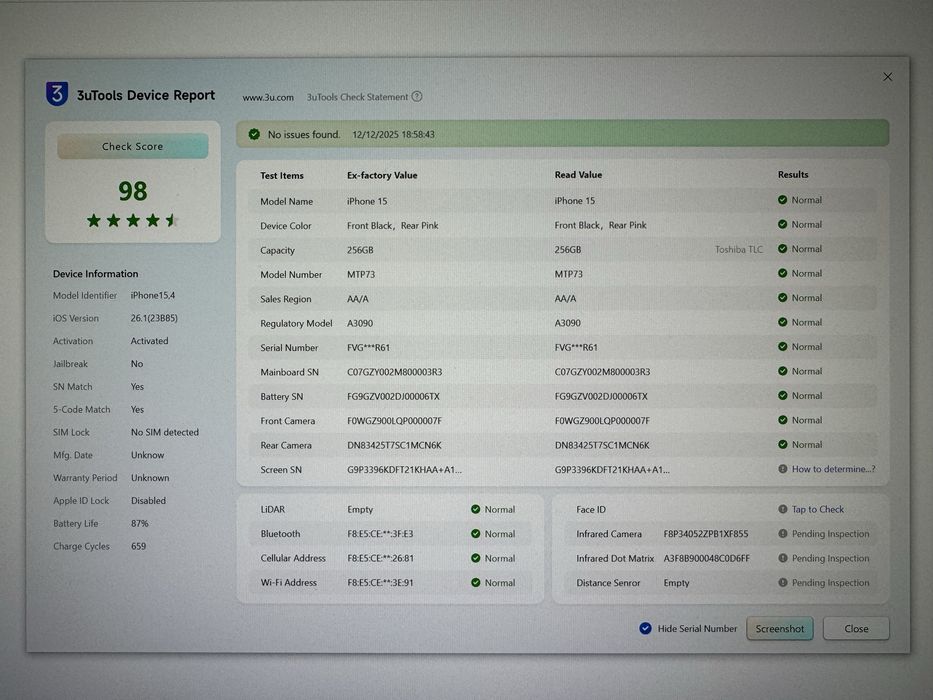Viewport: 933px width, 700px height.
Task: Click the Model Number ex-factory value MTP73
Action: (x=361, y=274)
